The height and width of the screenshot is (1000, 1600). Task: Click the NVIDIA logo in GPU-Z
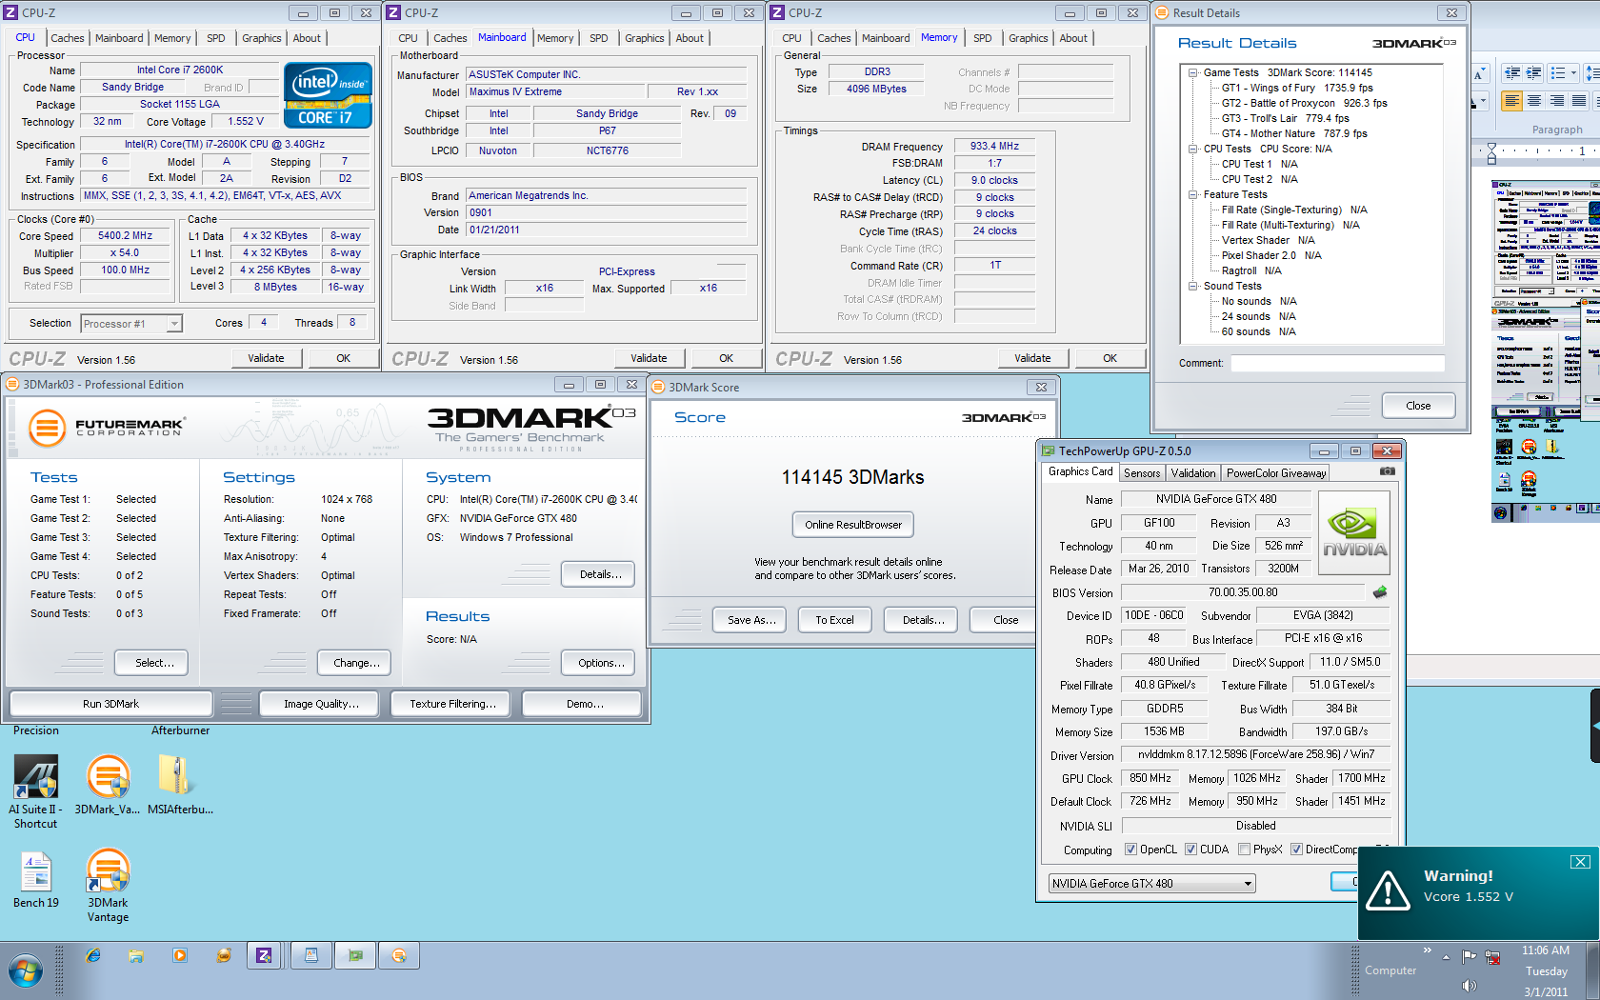pyautogui.click(x=1354, y=533)
